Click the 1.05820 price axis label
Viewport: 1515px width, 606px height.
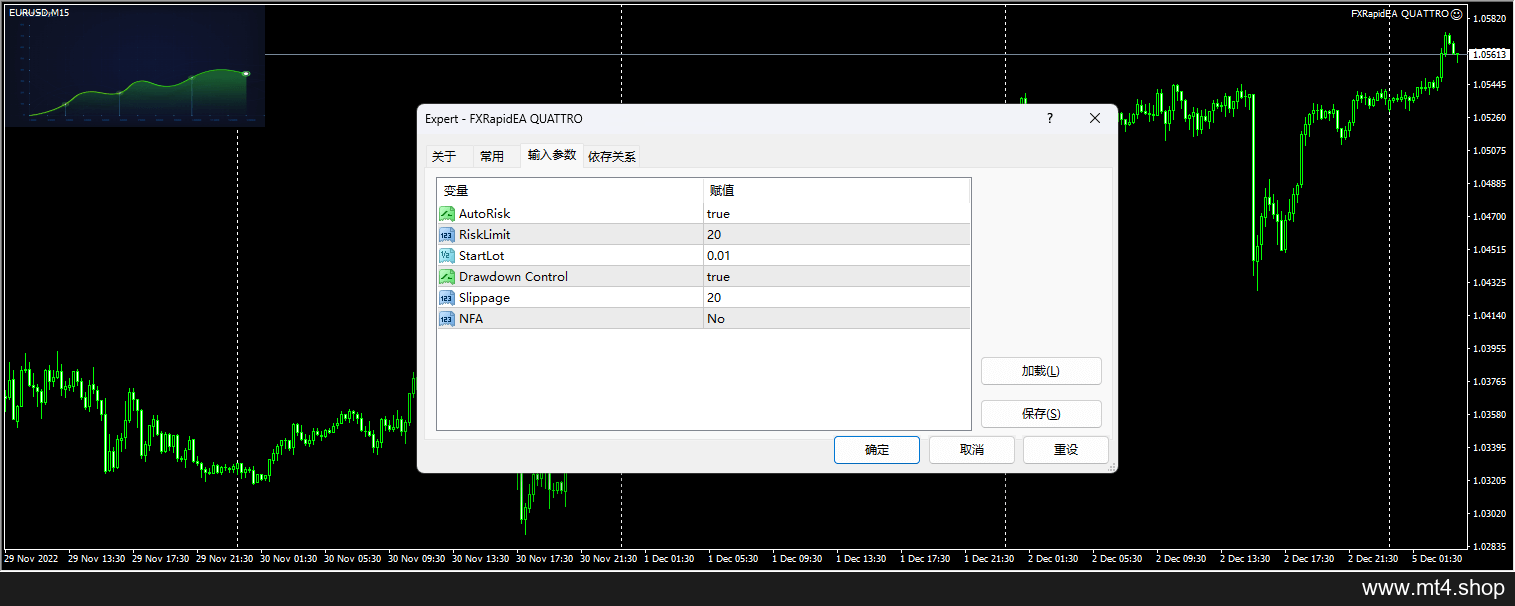(1491, 19)
